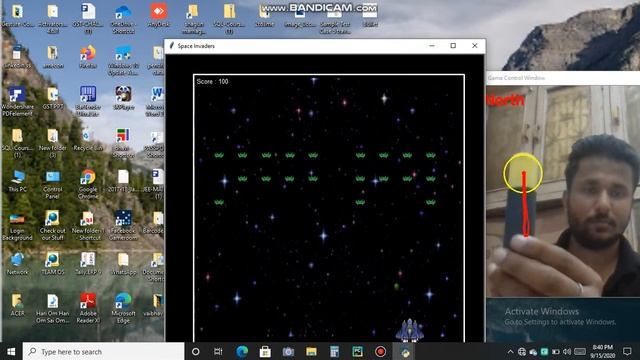Click the red North direction label
Screen dimensions: 640x360
coord(505,100)
